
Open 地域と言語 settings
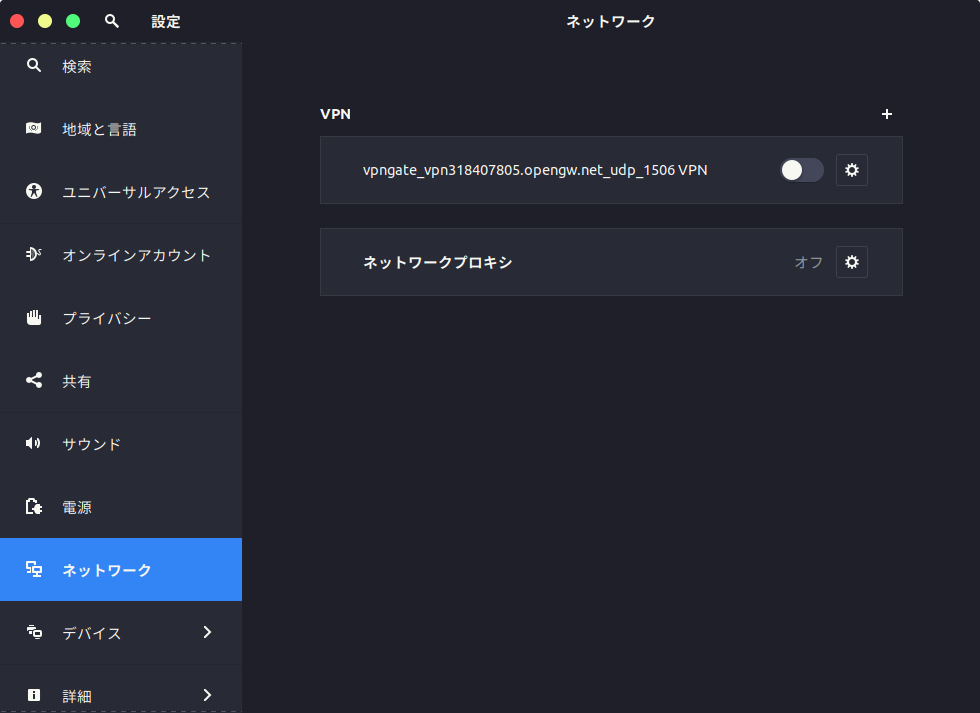[x=121, y=129]
